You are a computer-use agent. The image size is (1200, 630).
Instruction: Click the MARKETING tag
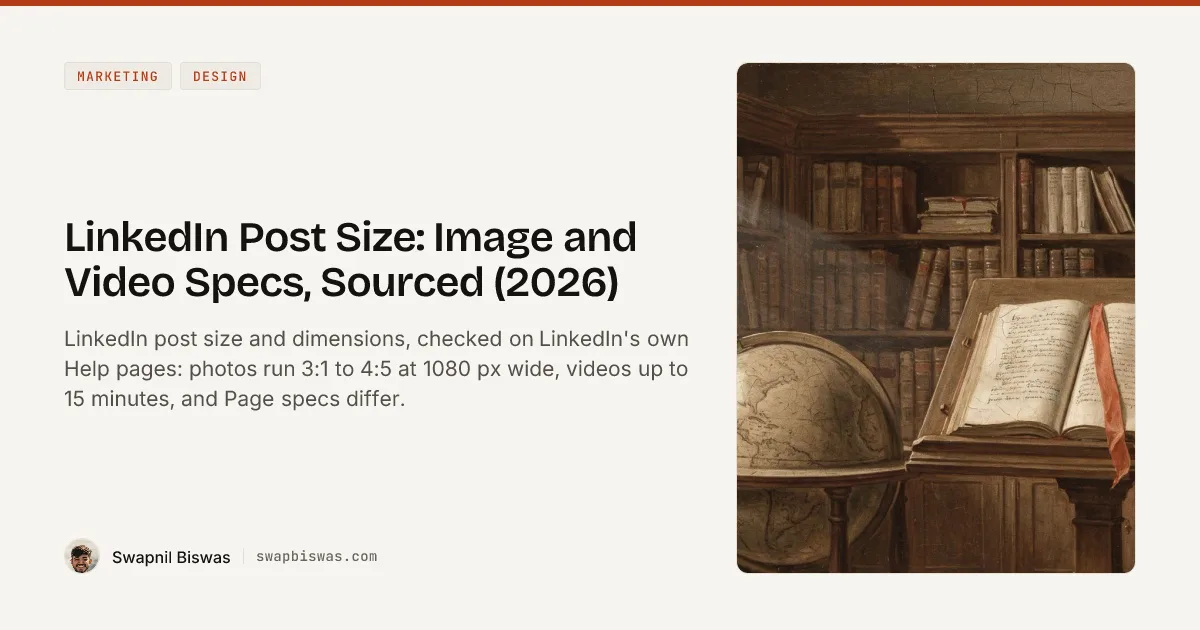[118, 76]
